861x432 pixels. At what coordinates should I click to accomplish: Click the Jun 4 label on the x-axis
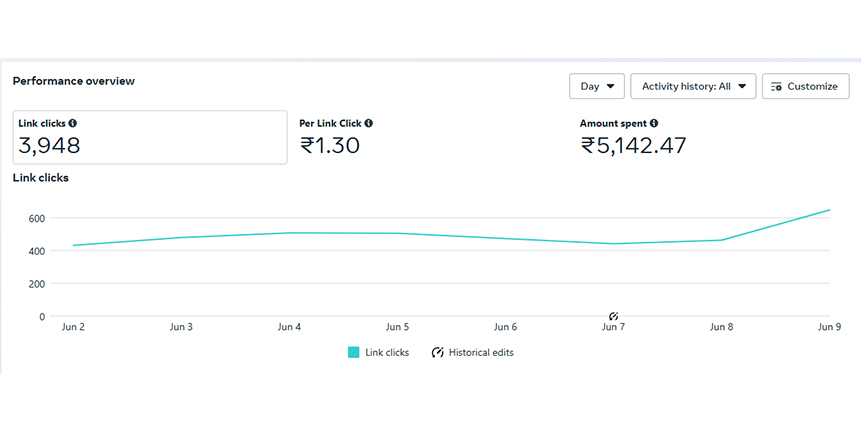pos(290,327)
